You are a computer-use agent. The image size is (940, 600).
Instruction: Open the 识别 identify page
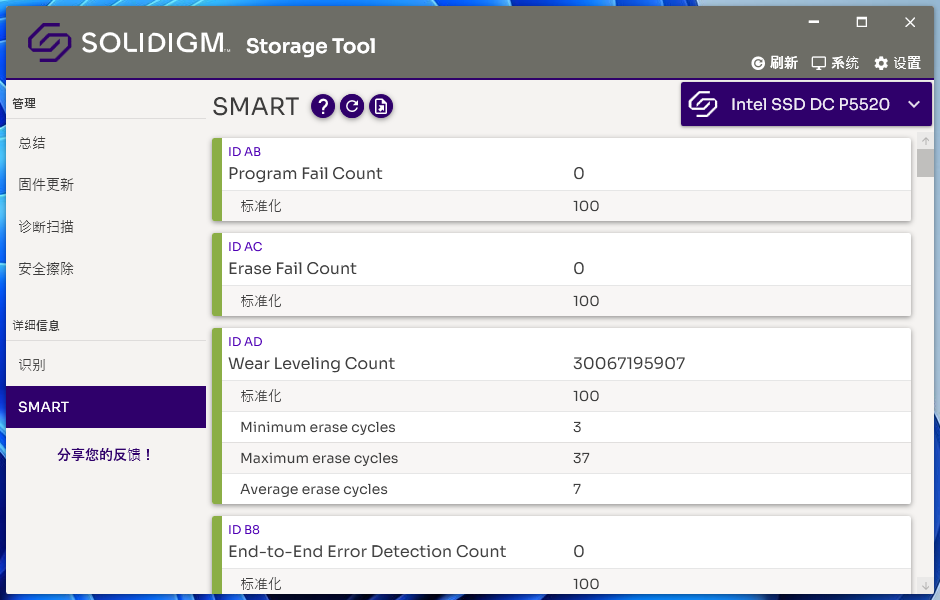pos(32,365)
